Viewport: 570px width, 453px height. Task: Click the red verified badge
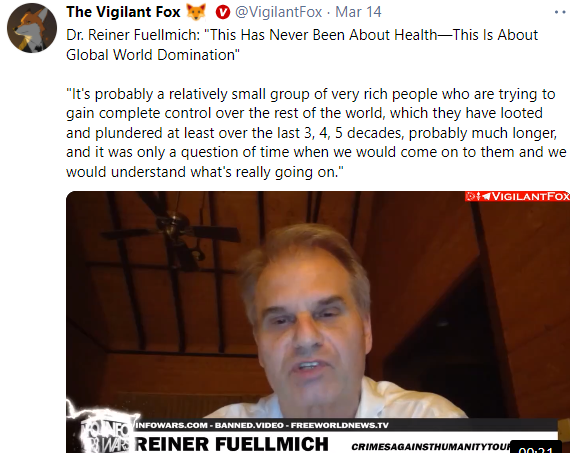(x=222, y=12)
